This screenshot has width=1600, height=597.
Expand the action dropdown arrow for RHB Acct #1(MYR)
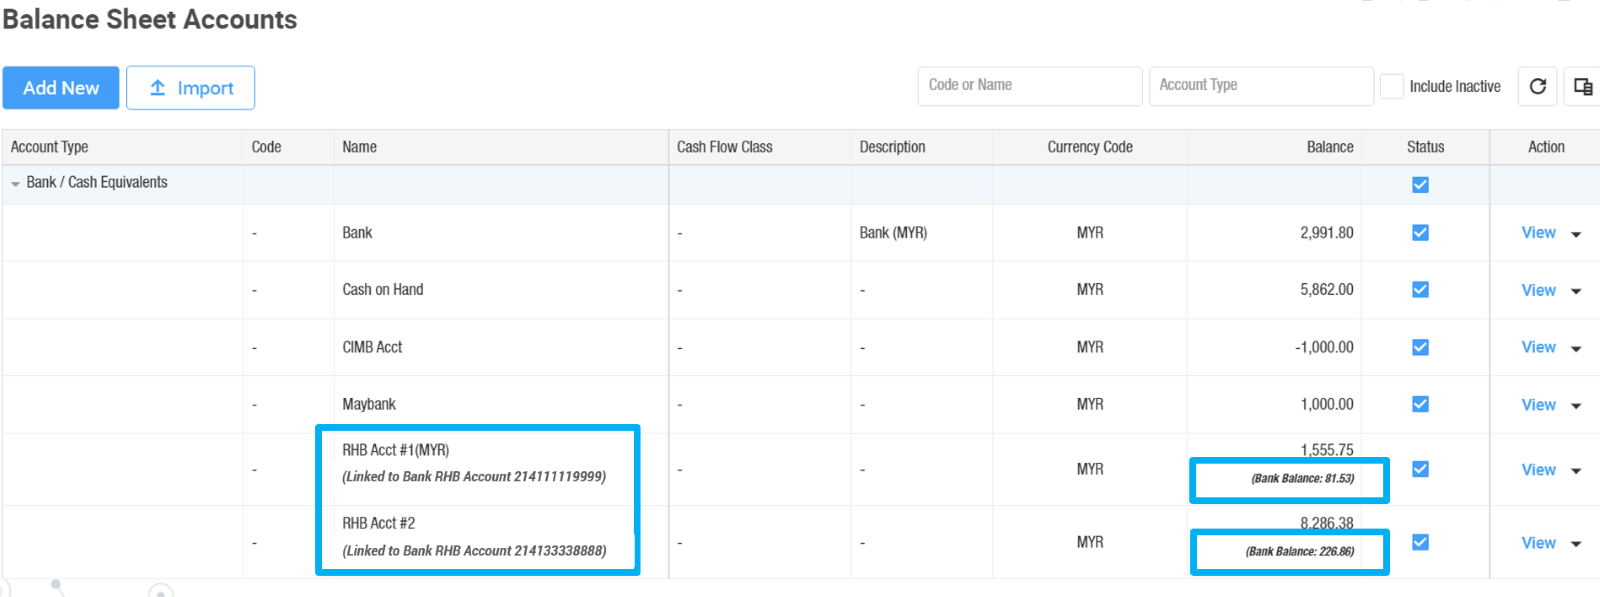1576,471
